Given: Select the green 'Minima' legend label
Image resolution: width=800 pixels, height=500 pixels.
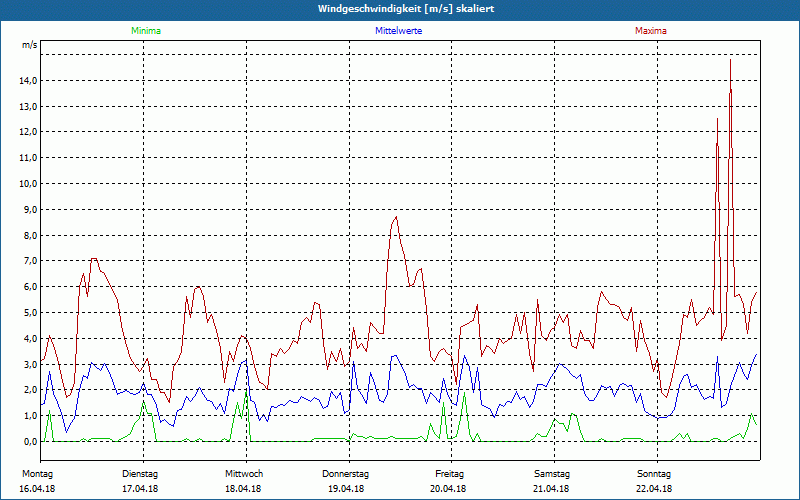Looking at the screenshot, I should [x=146, y=31].
